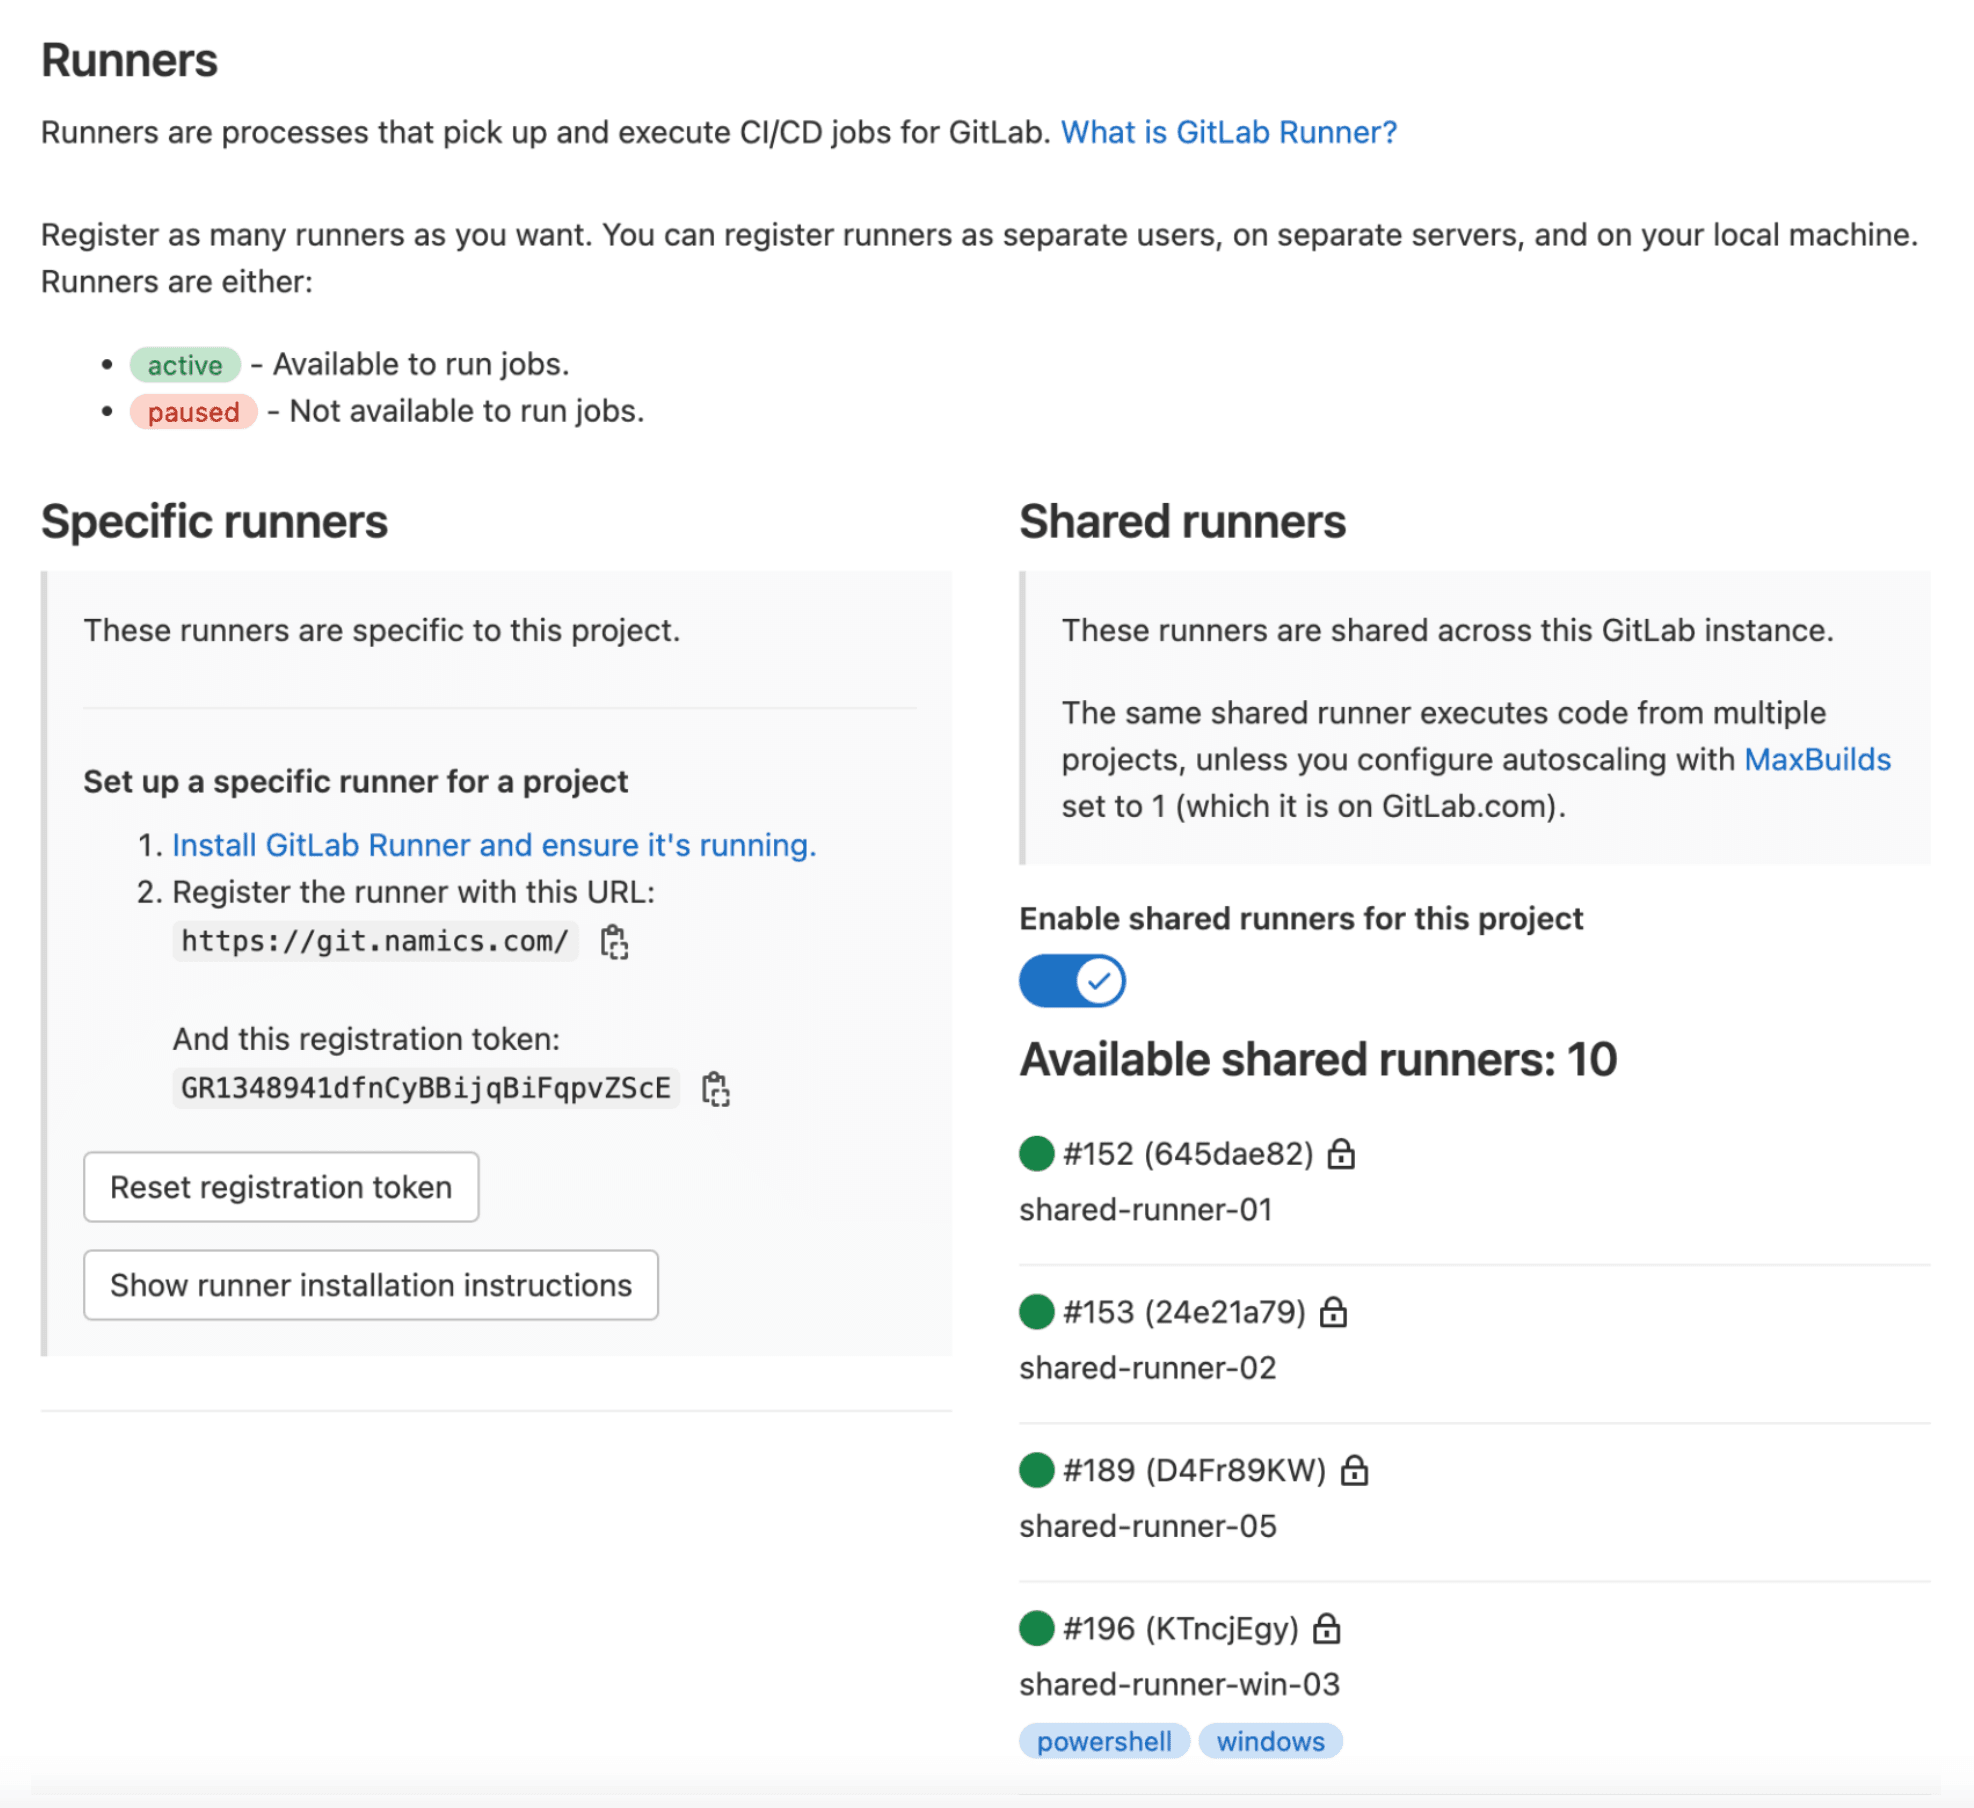Click the shared-runner-01 name

click(1146, 1210)
